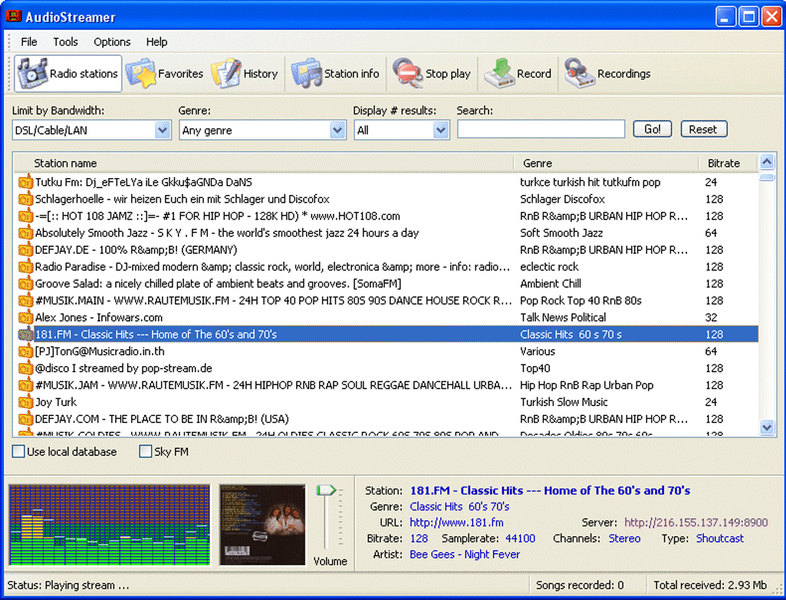Click the Shoutcast type value
Image resolution: width=786 pixels, height=600 pixels.
(x=720, y=538)
